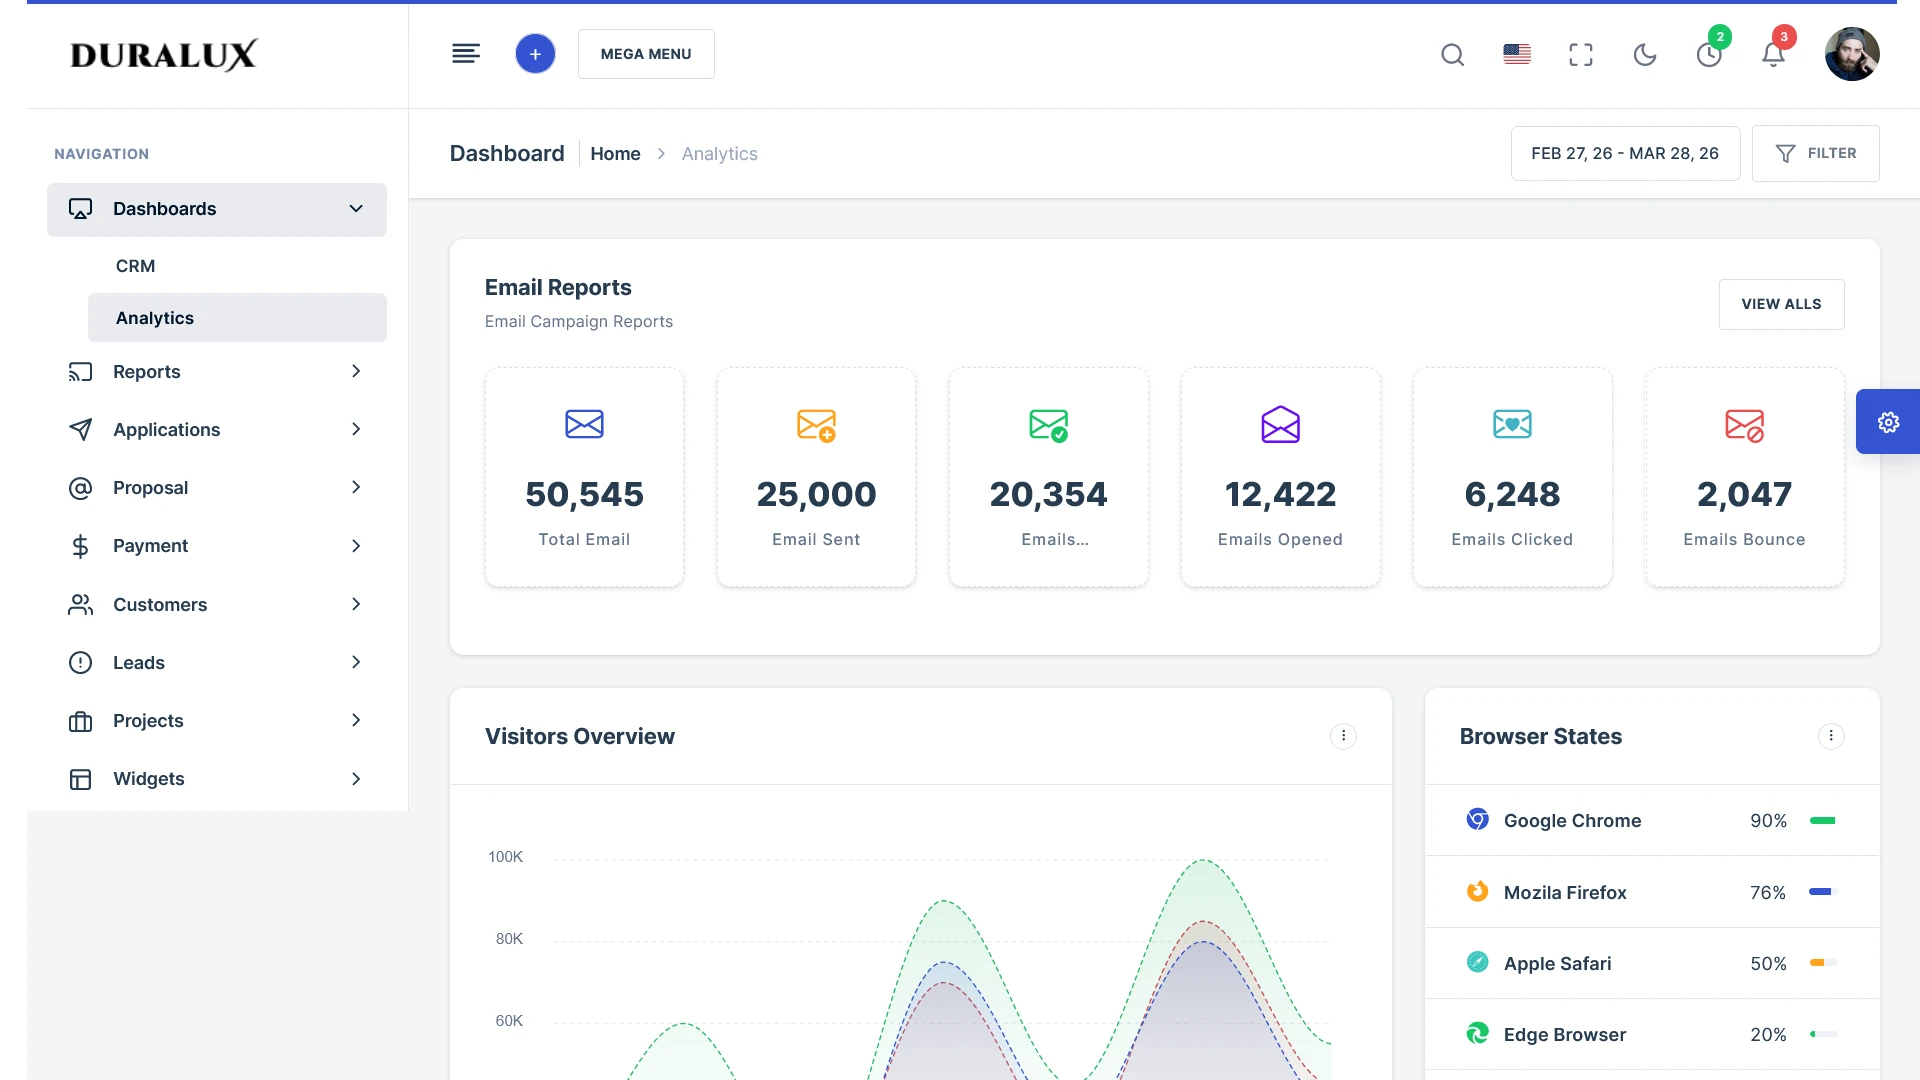The height and width of the screenshot is (1080, 1920).
Task: Click the Customers people icon
Action: pyautogui.click(x=80, y=605)
